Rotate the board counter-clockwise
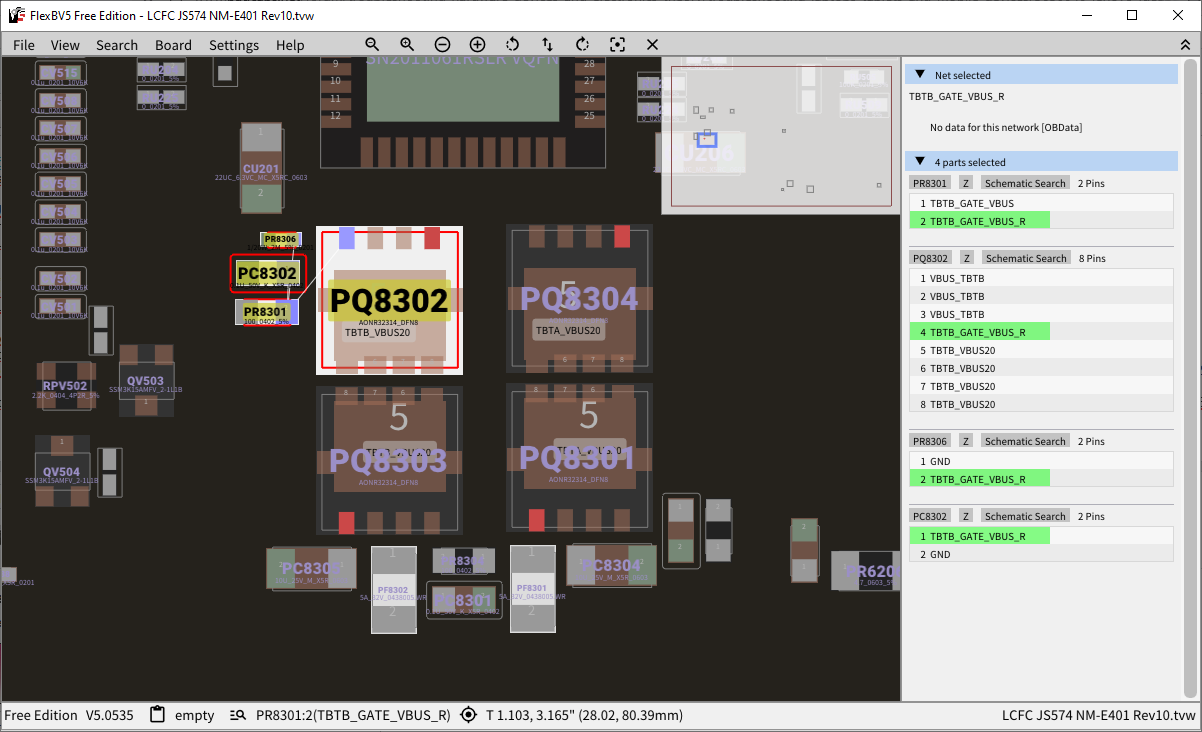1202x732 pixels. click(x=513, y=45)
